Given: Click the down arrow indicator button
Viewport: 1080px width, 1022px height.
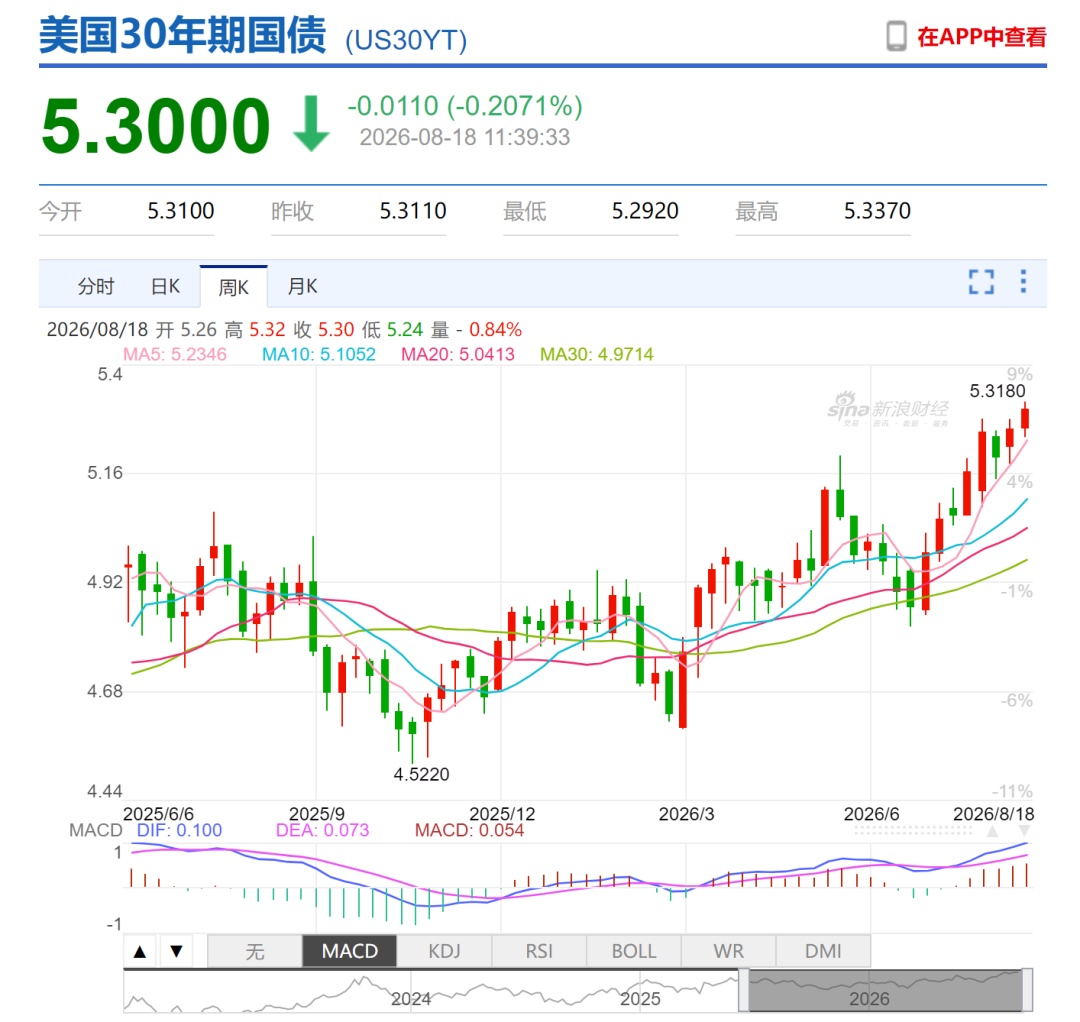Looking at the screenshot, I should click(176, 951).
